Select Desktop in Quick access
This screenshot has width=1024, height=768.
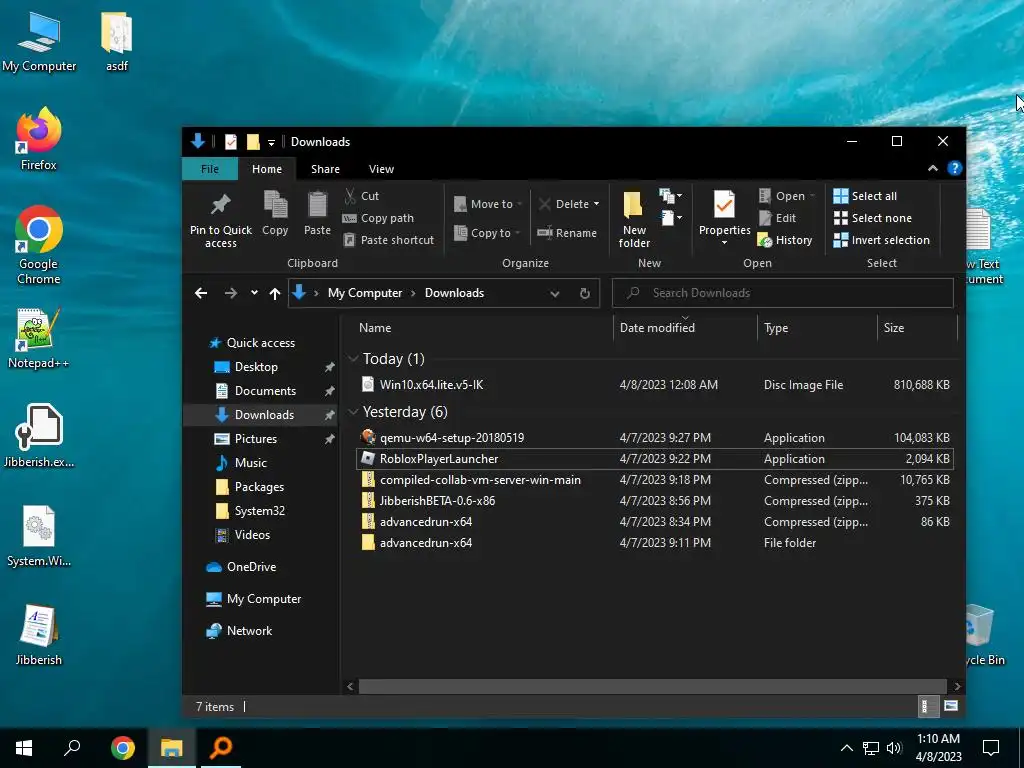(x=256, y=367)
